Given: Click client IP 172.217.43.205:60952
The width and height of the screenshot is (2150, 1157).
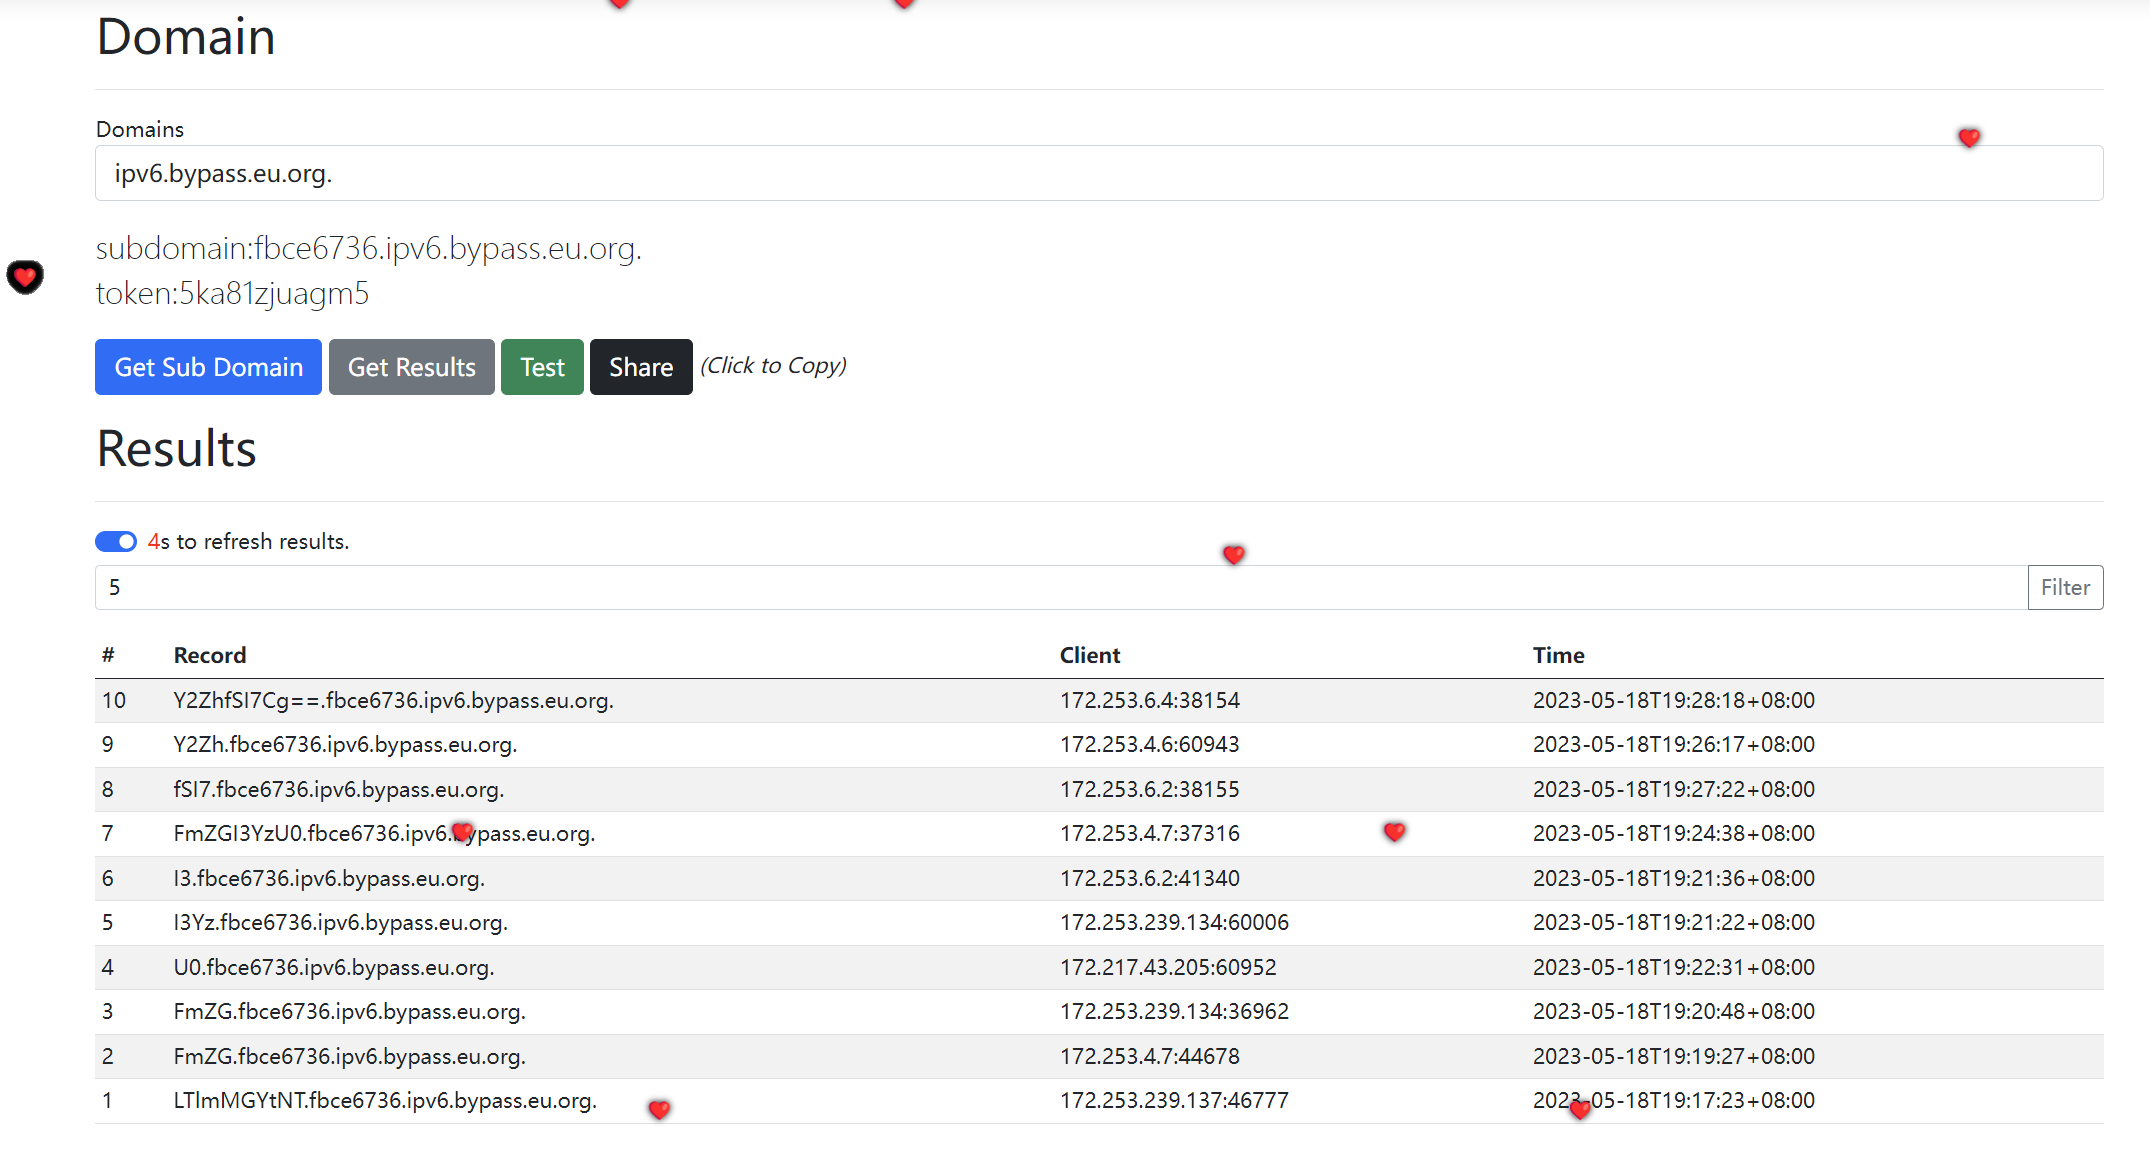Looking at the screenshot, I should click(x=1167, y=967).
